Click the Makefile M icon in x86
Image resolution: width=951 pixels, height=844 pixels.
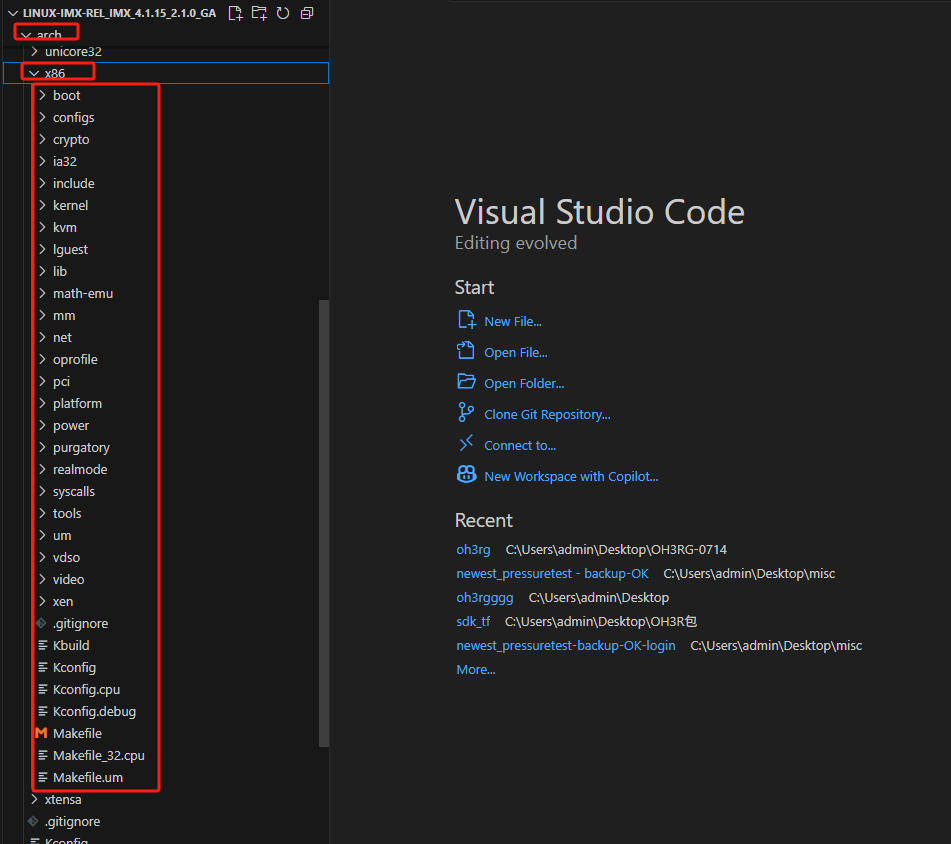point(41,733)
